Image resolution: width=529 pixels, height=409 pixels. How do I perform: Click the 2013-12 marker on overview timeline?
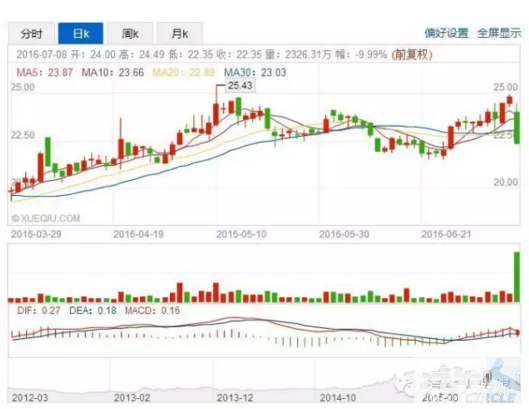click(x=235, y=398)
